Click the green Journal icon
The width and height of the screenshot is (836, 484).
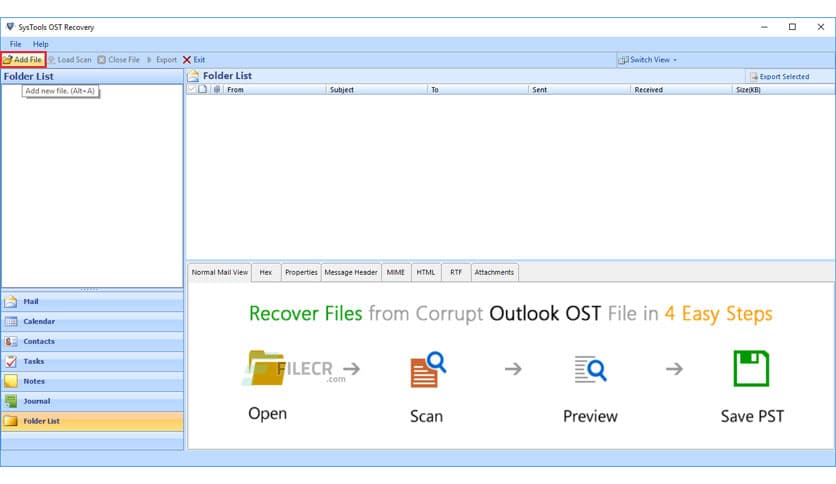[11, 401]
